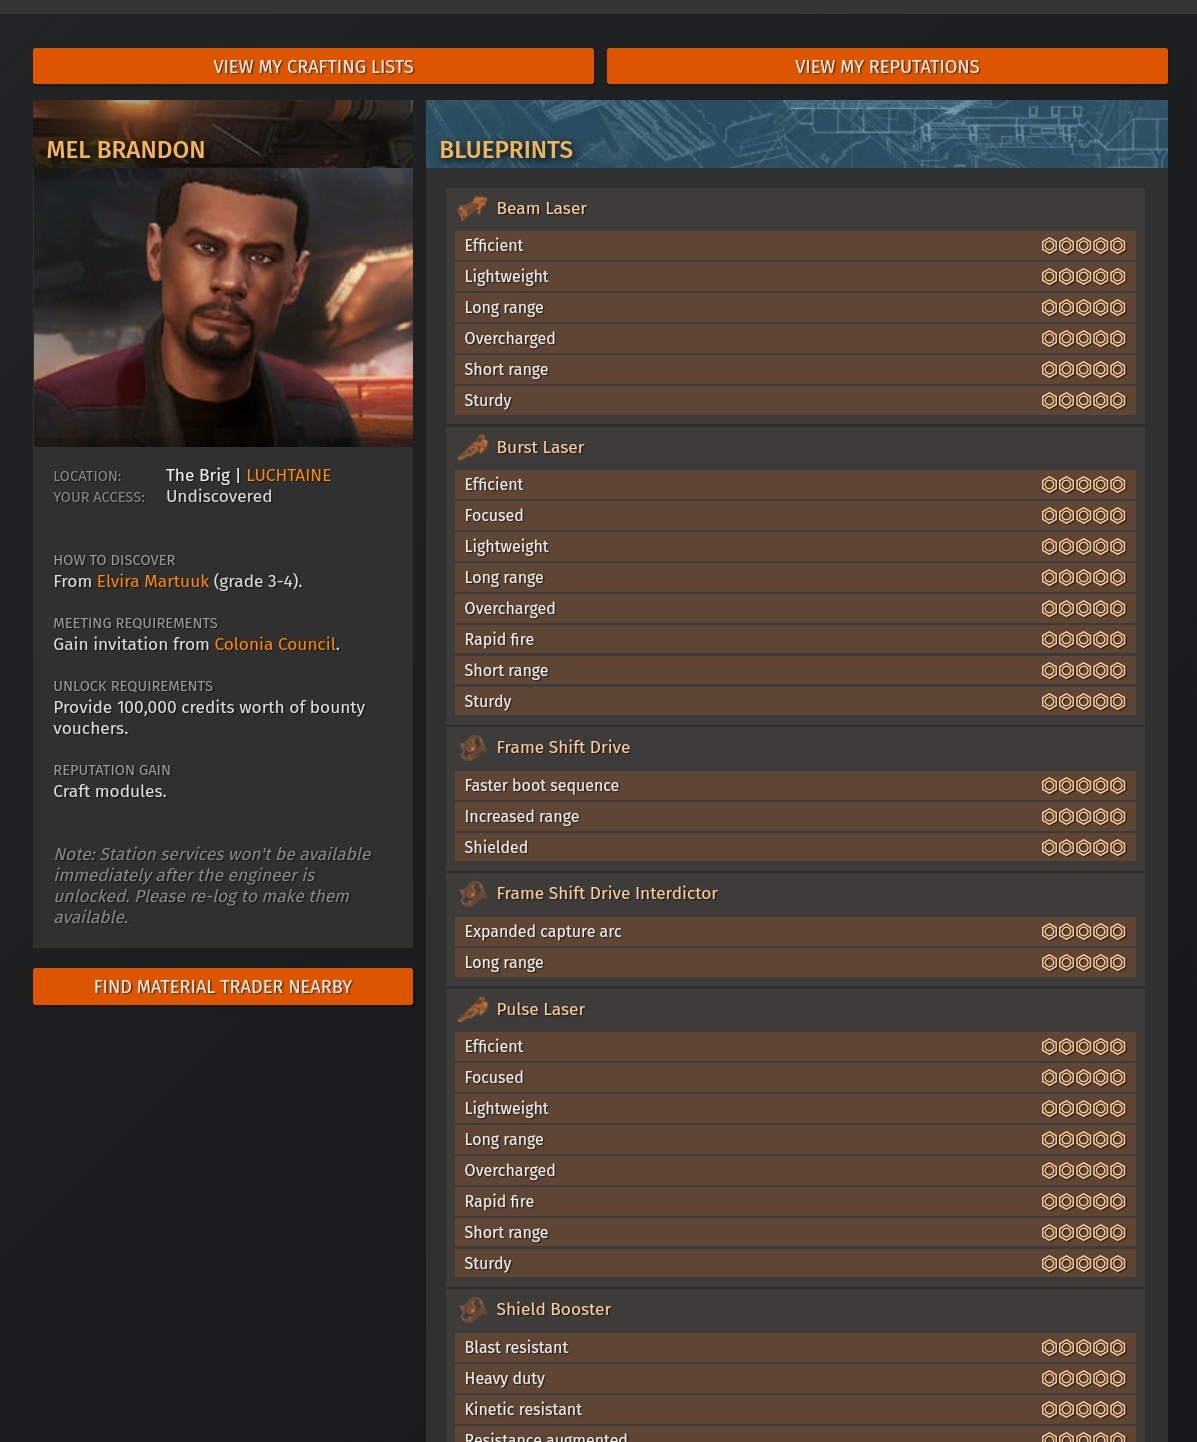Open the Elvira Martuuk engineer link

coord(153,581)
